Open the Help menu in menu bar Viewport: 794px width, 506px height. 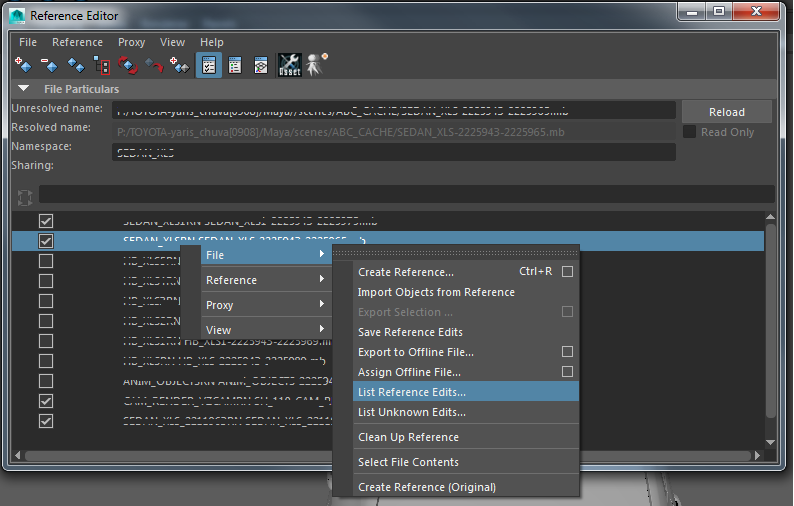(211, 42)
